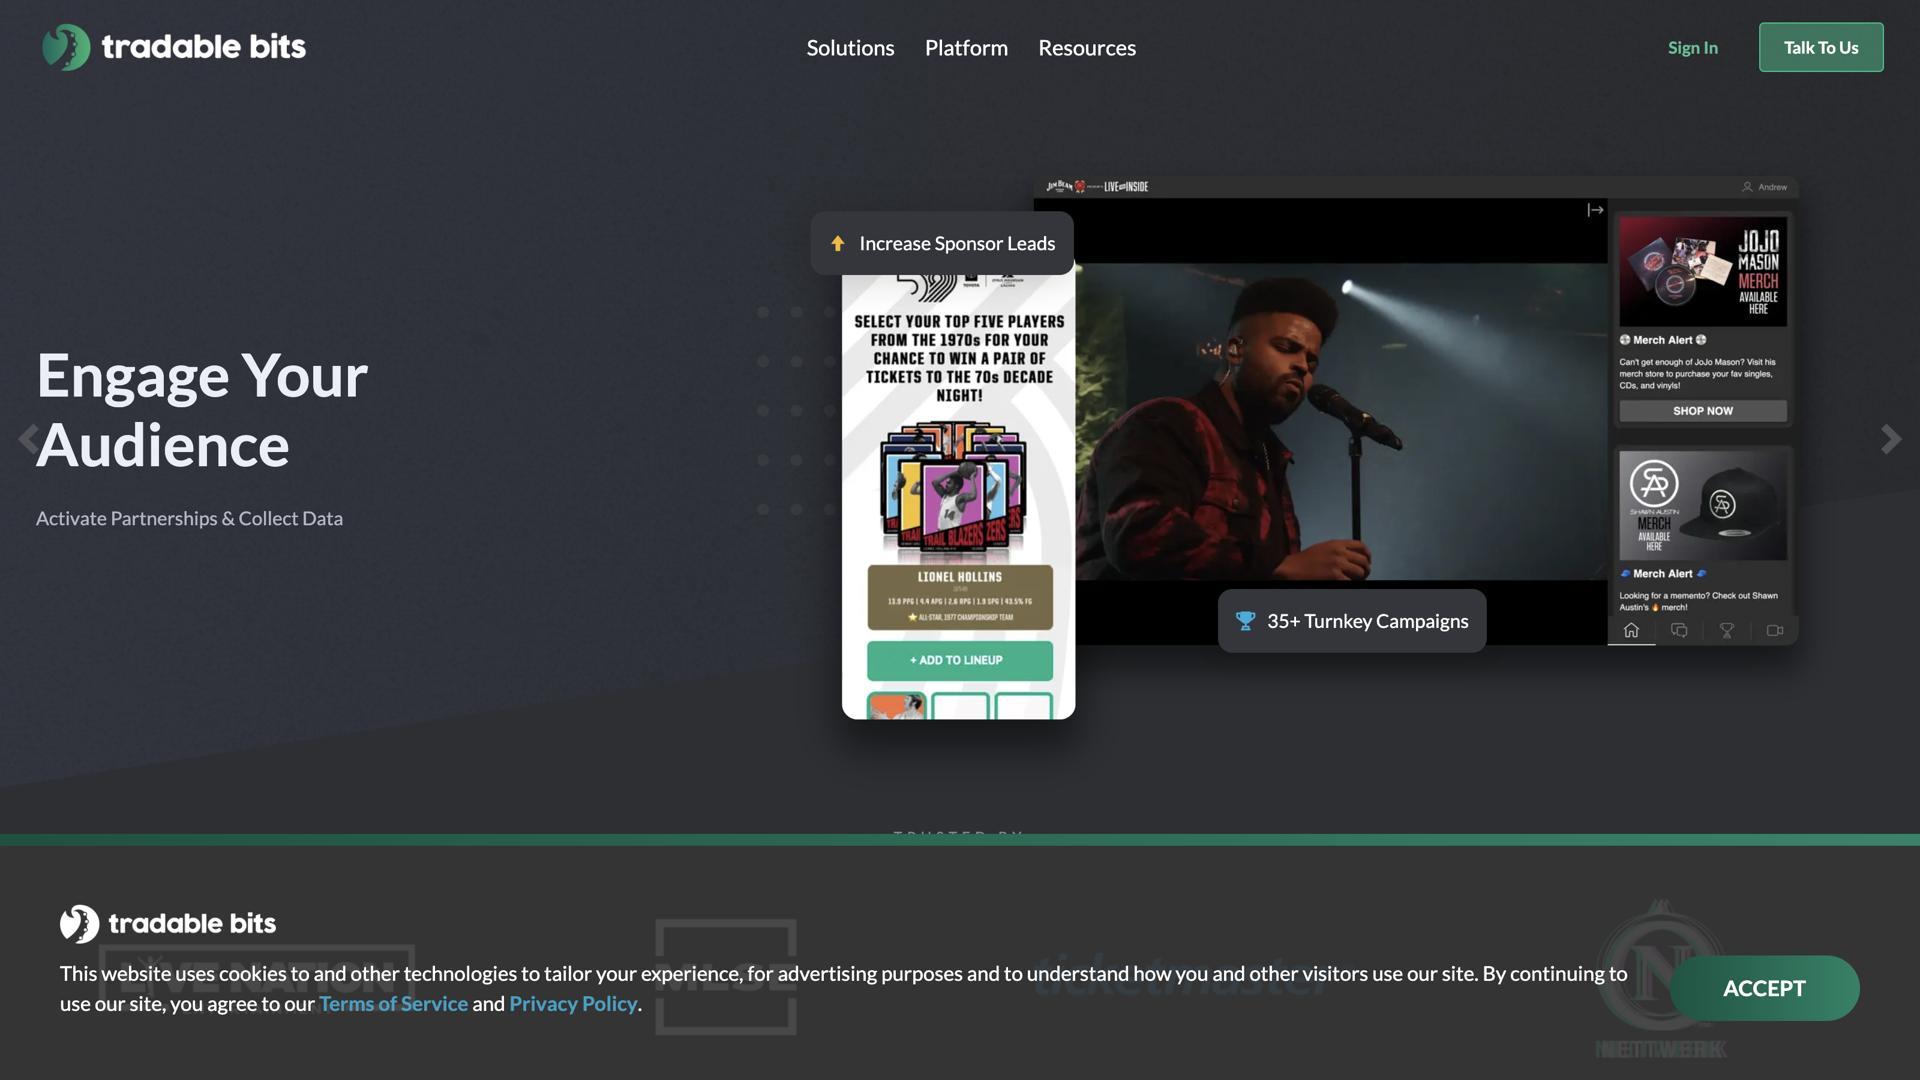Click the Sign In link

tap(1692, 48)
